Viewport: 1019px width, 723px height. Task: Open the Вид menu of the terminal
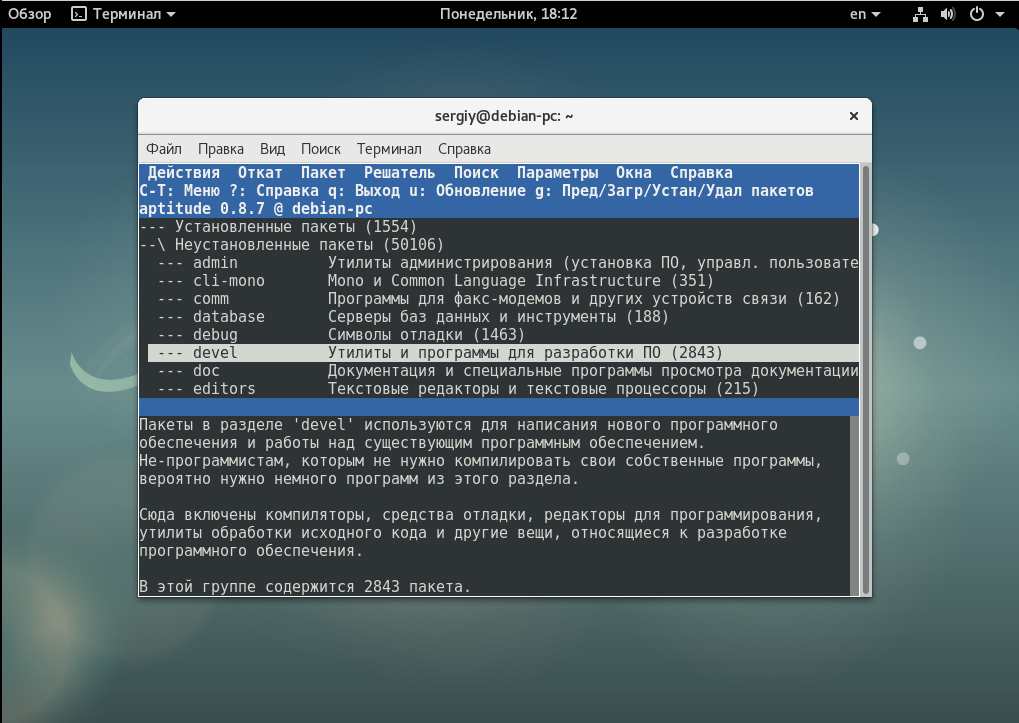[272, 149]
